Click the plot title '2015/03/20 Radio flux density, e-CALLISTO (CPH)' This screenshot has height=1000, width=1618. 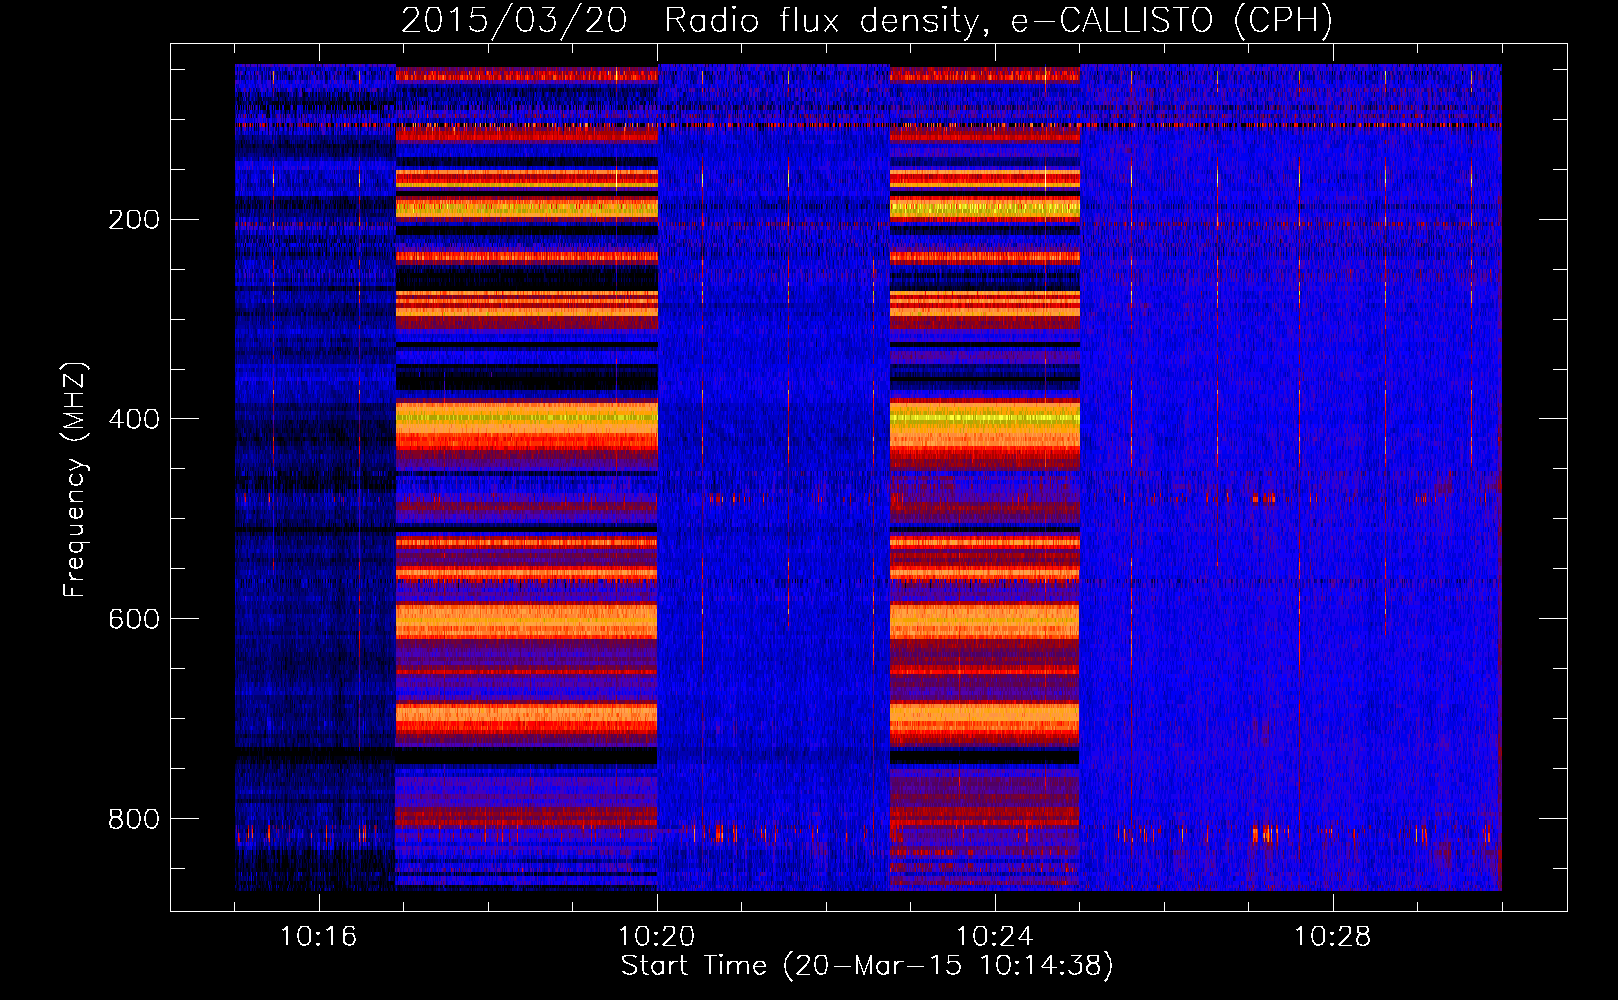867,21
